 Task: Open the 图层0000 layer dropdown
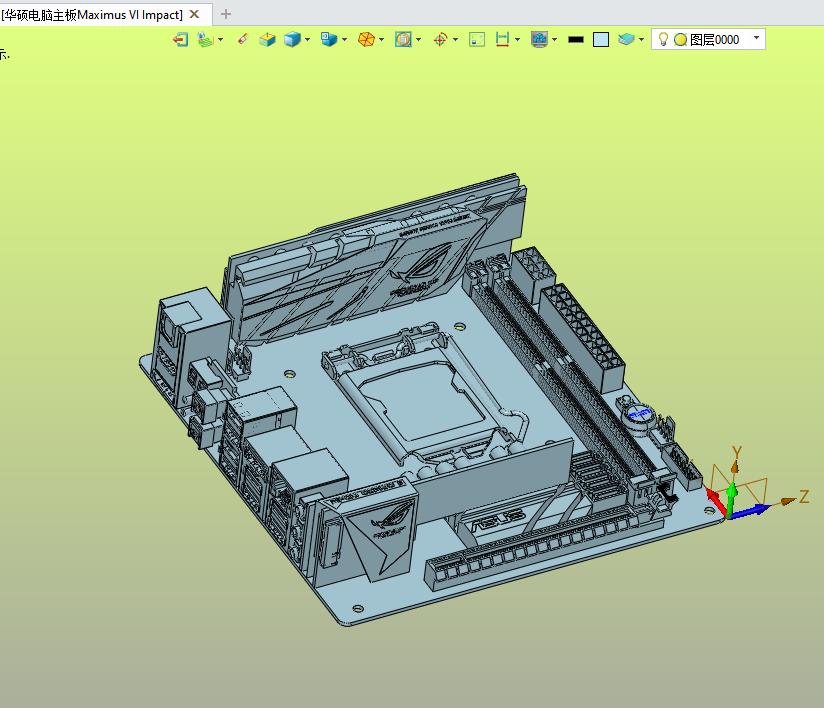point(756,38)
